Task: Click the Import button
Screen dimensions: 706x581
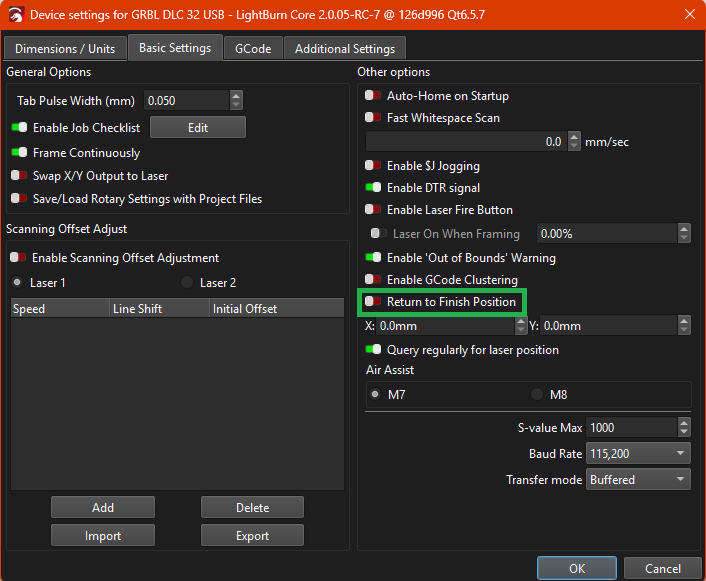Action: pos(103,535)
